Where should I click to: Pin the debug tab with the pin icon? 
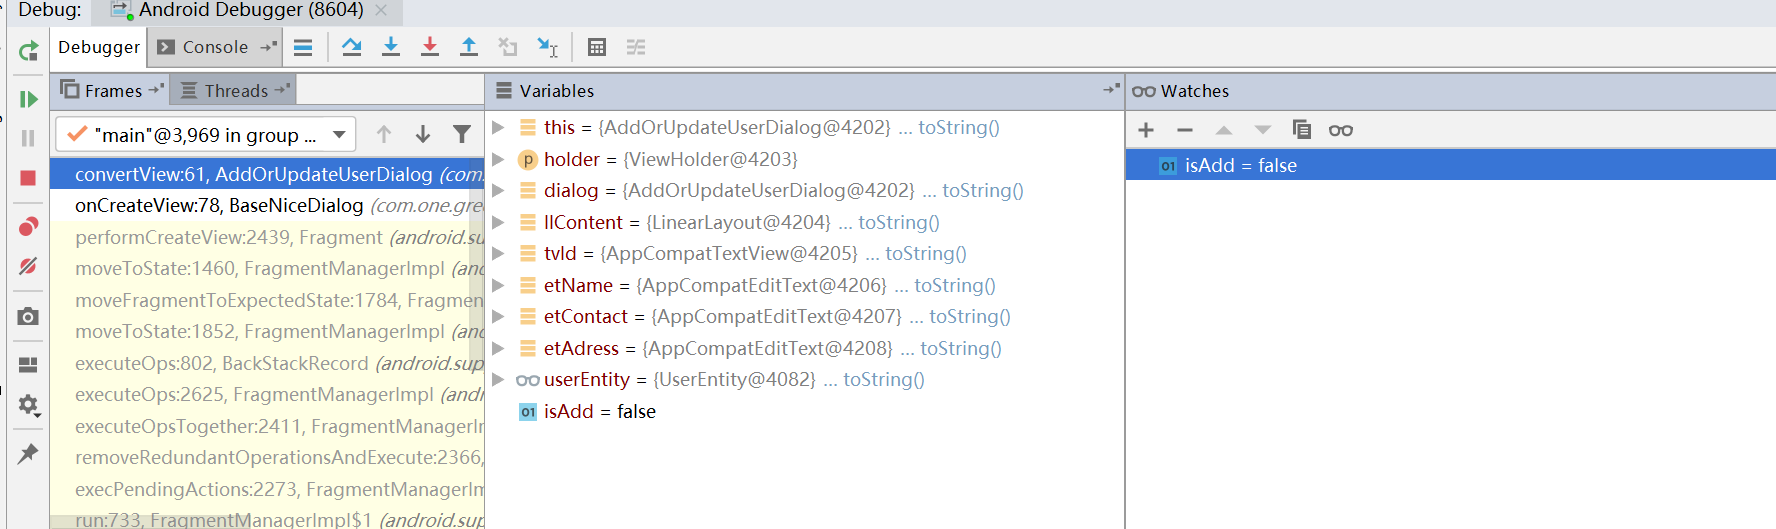click(x=28, y=454)
